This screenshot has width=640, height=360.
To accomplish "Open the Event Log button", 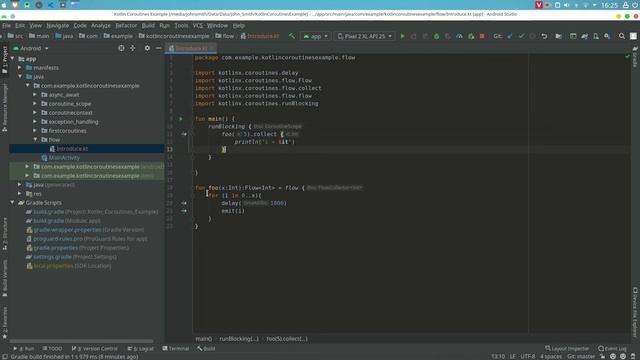I will point(612,349).
